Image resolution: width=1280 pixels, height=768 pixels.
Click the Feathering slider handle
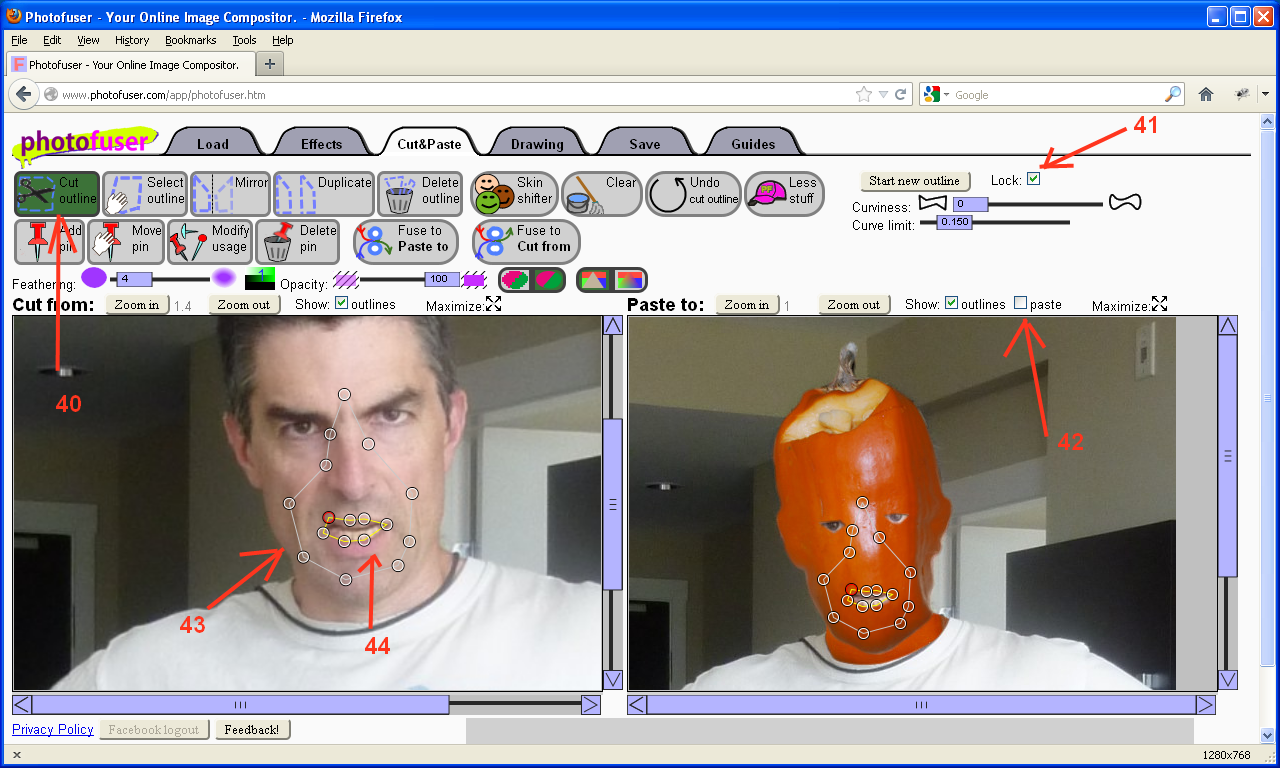(x=132, y=279)
